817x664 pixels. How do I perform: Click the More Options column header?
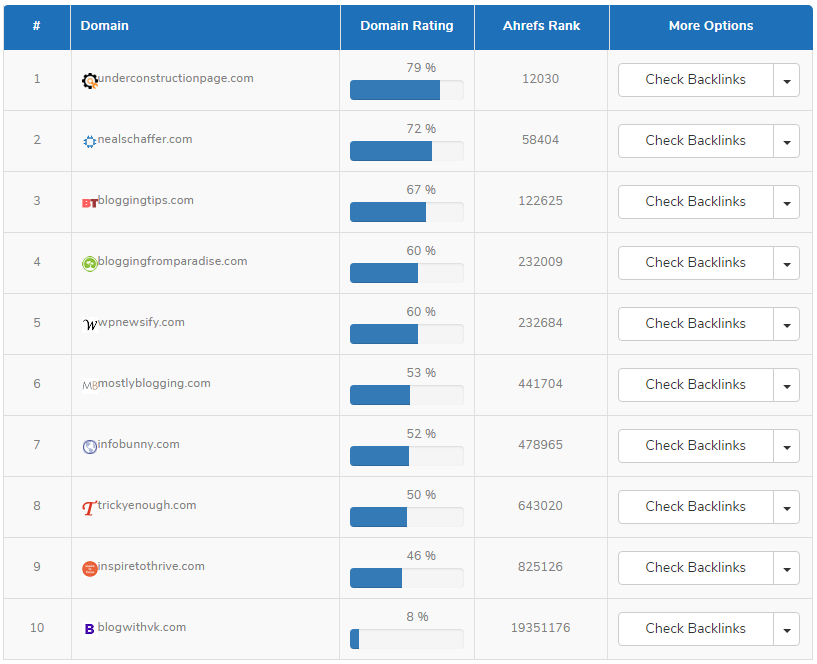coord(711,26)
